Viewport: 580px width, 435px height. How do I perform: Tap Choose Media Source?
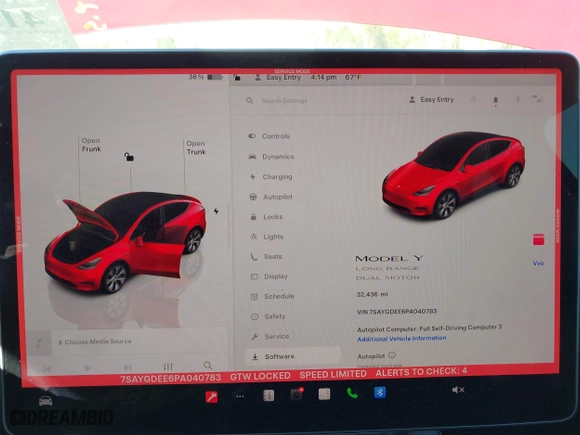[95, 341]
